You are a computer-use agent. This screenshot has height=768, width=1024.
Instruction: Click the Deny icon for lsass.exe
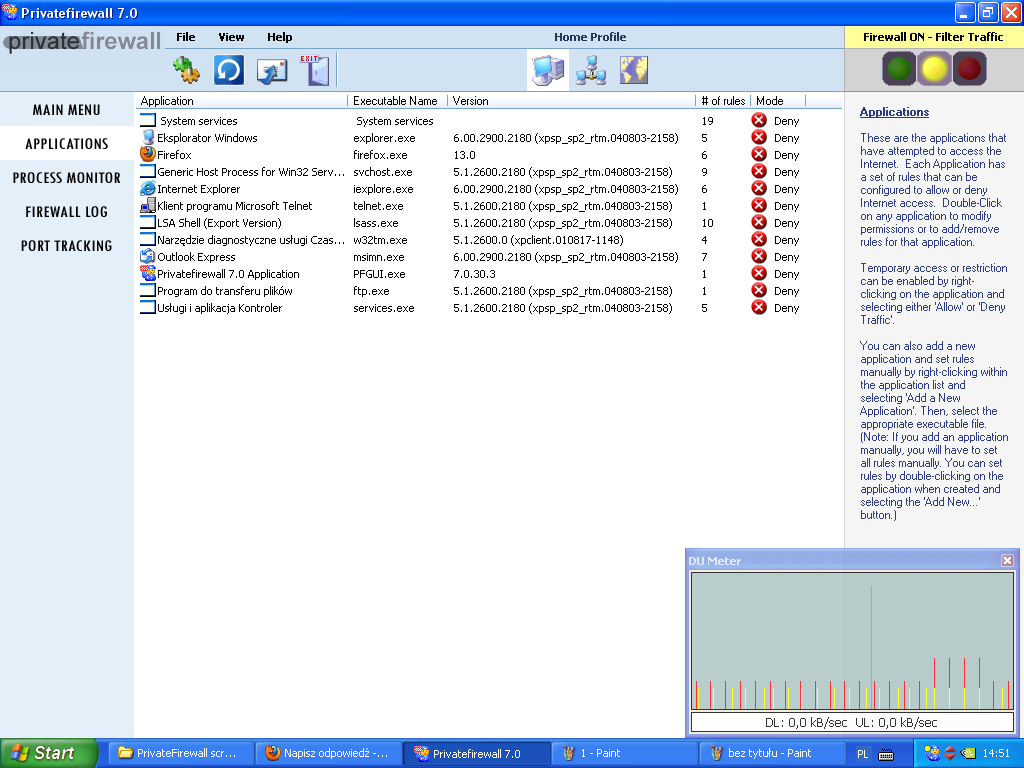pyautogui.click(x=759, y=222)
